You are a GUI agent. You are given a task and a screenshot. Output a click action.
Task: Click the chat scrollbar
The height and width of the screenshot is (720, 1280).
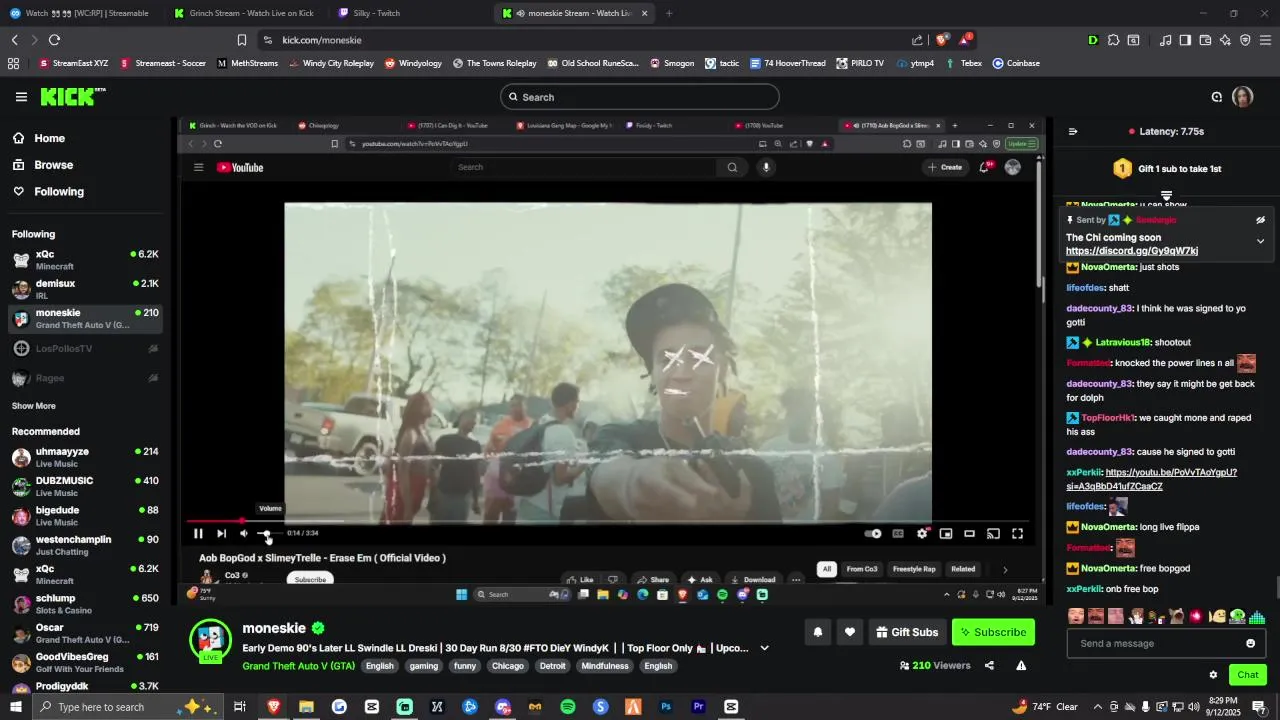pyautogui.click(x=1277, y=587)
